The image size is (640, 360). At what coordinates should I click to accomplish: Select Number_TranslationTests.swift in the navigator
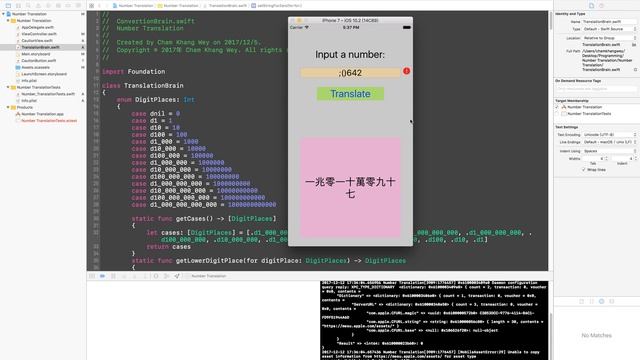point(48,94)
